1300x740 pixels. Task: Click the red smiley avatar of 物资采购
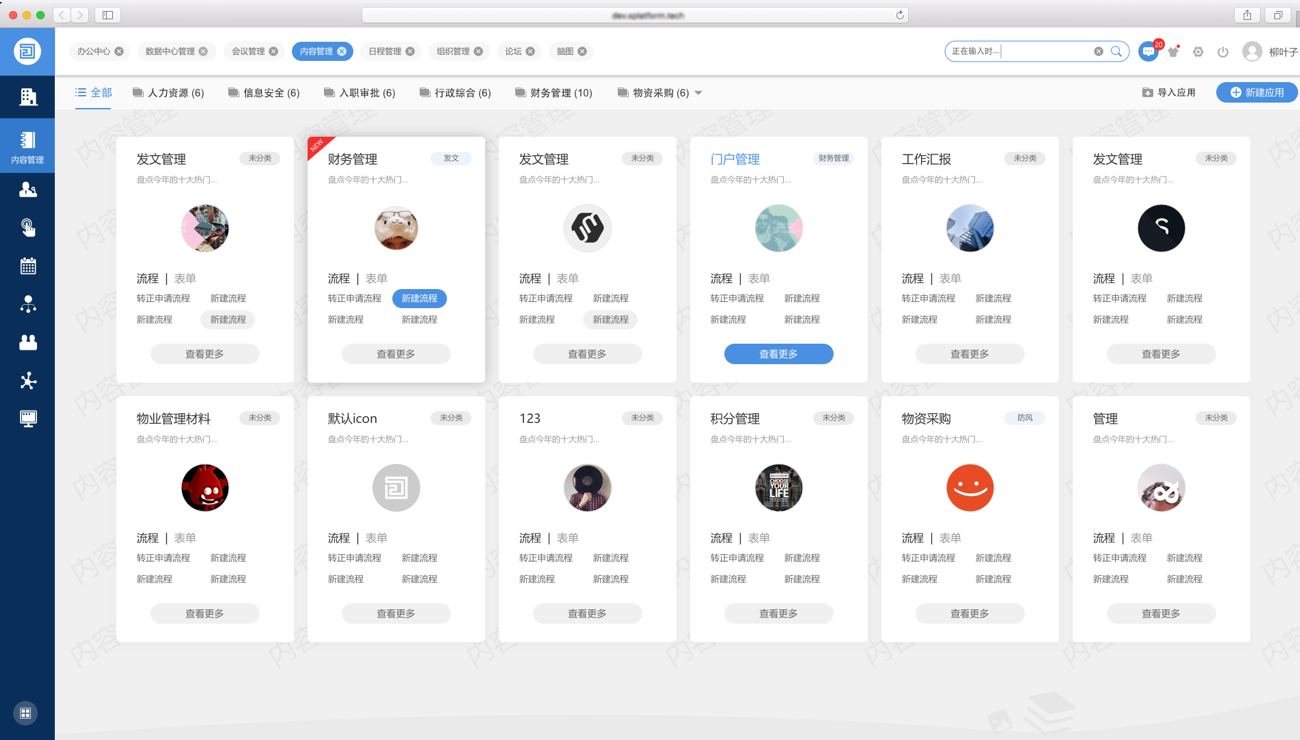click(969, 488)
